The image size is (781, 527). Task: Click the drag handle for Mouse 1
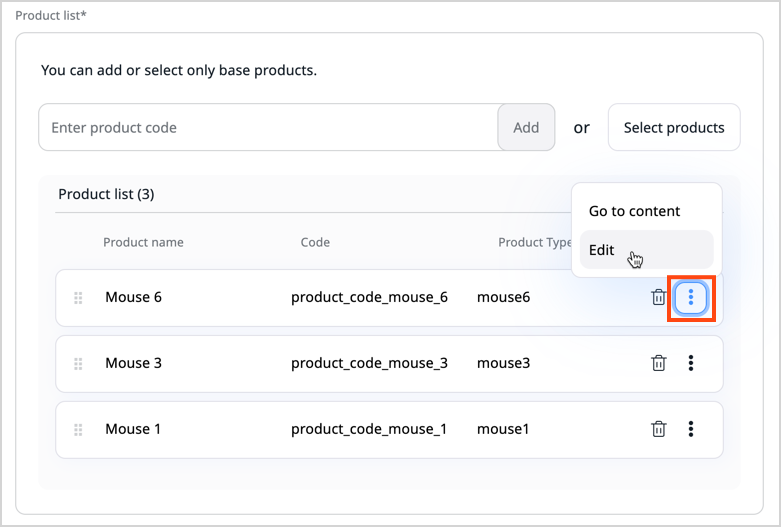tap(78, 430)
